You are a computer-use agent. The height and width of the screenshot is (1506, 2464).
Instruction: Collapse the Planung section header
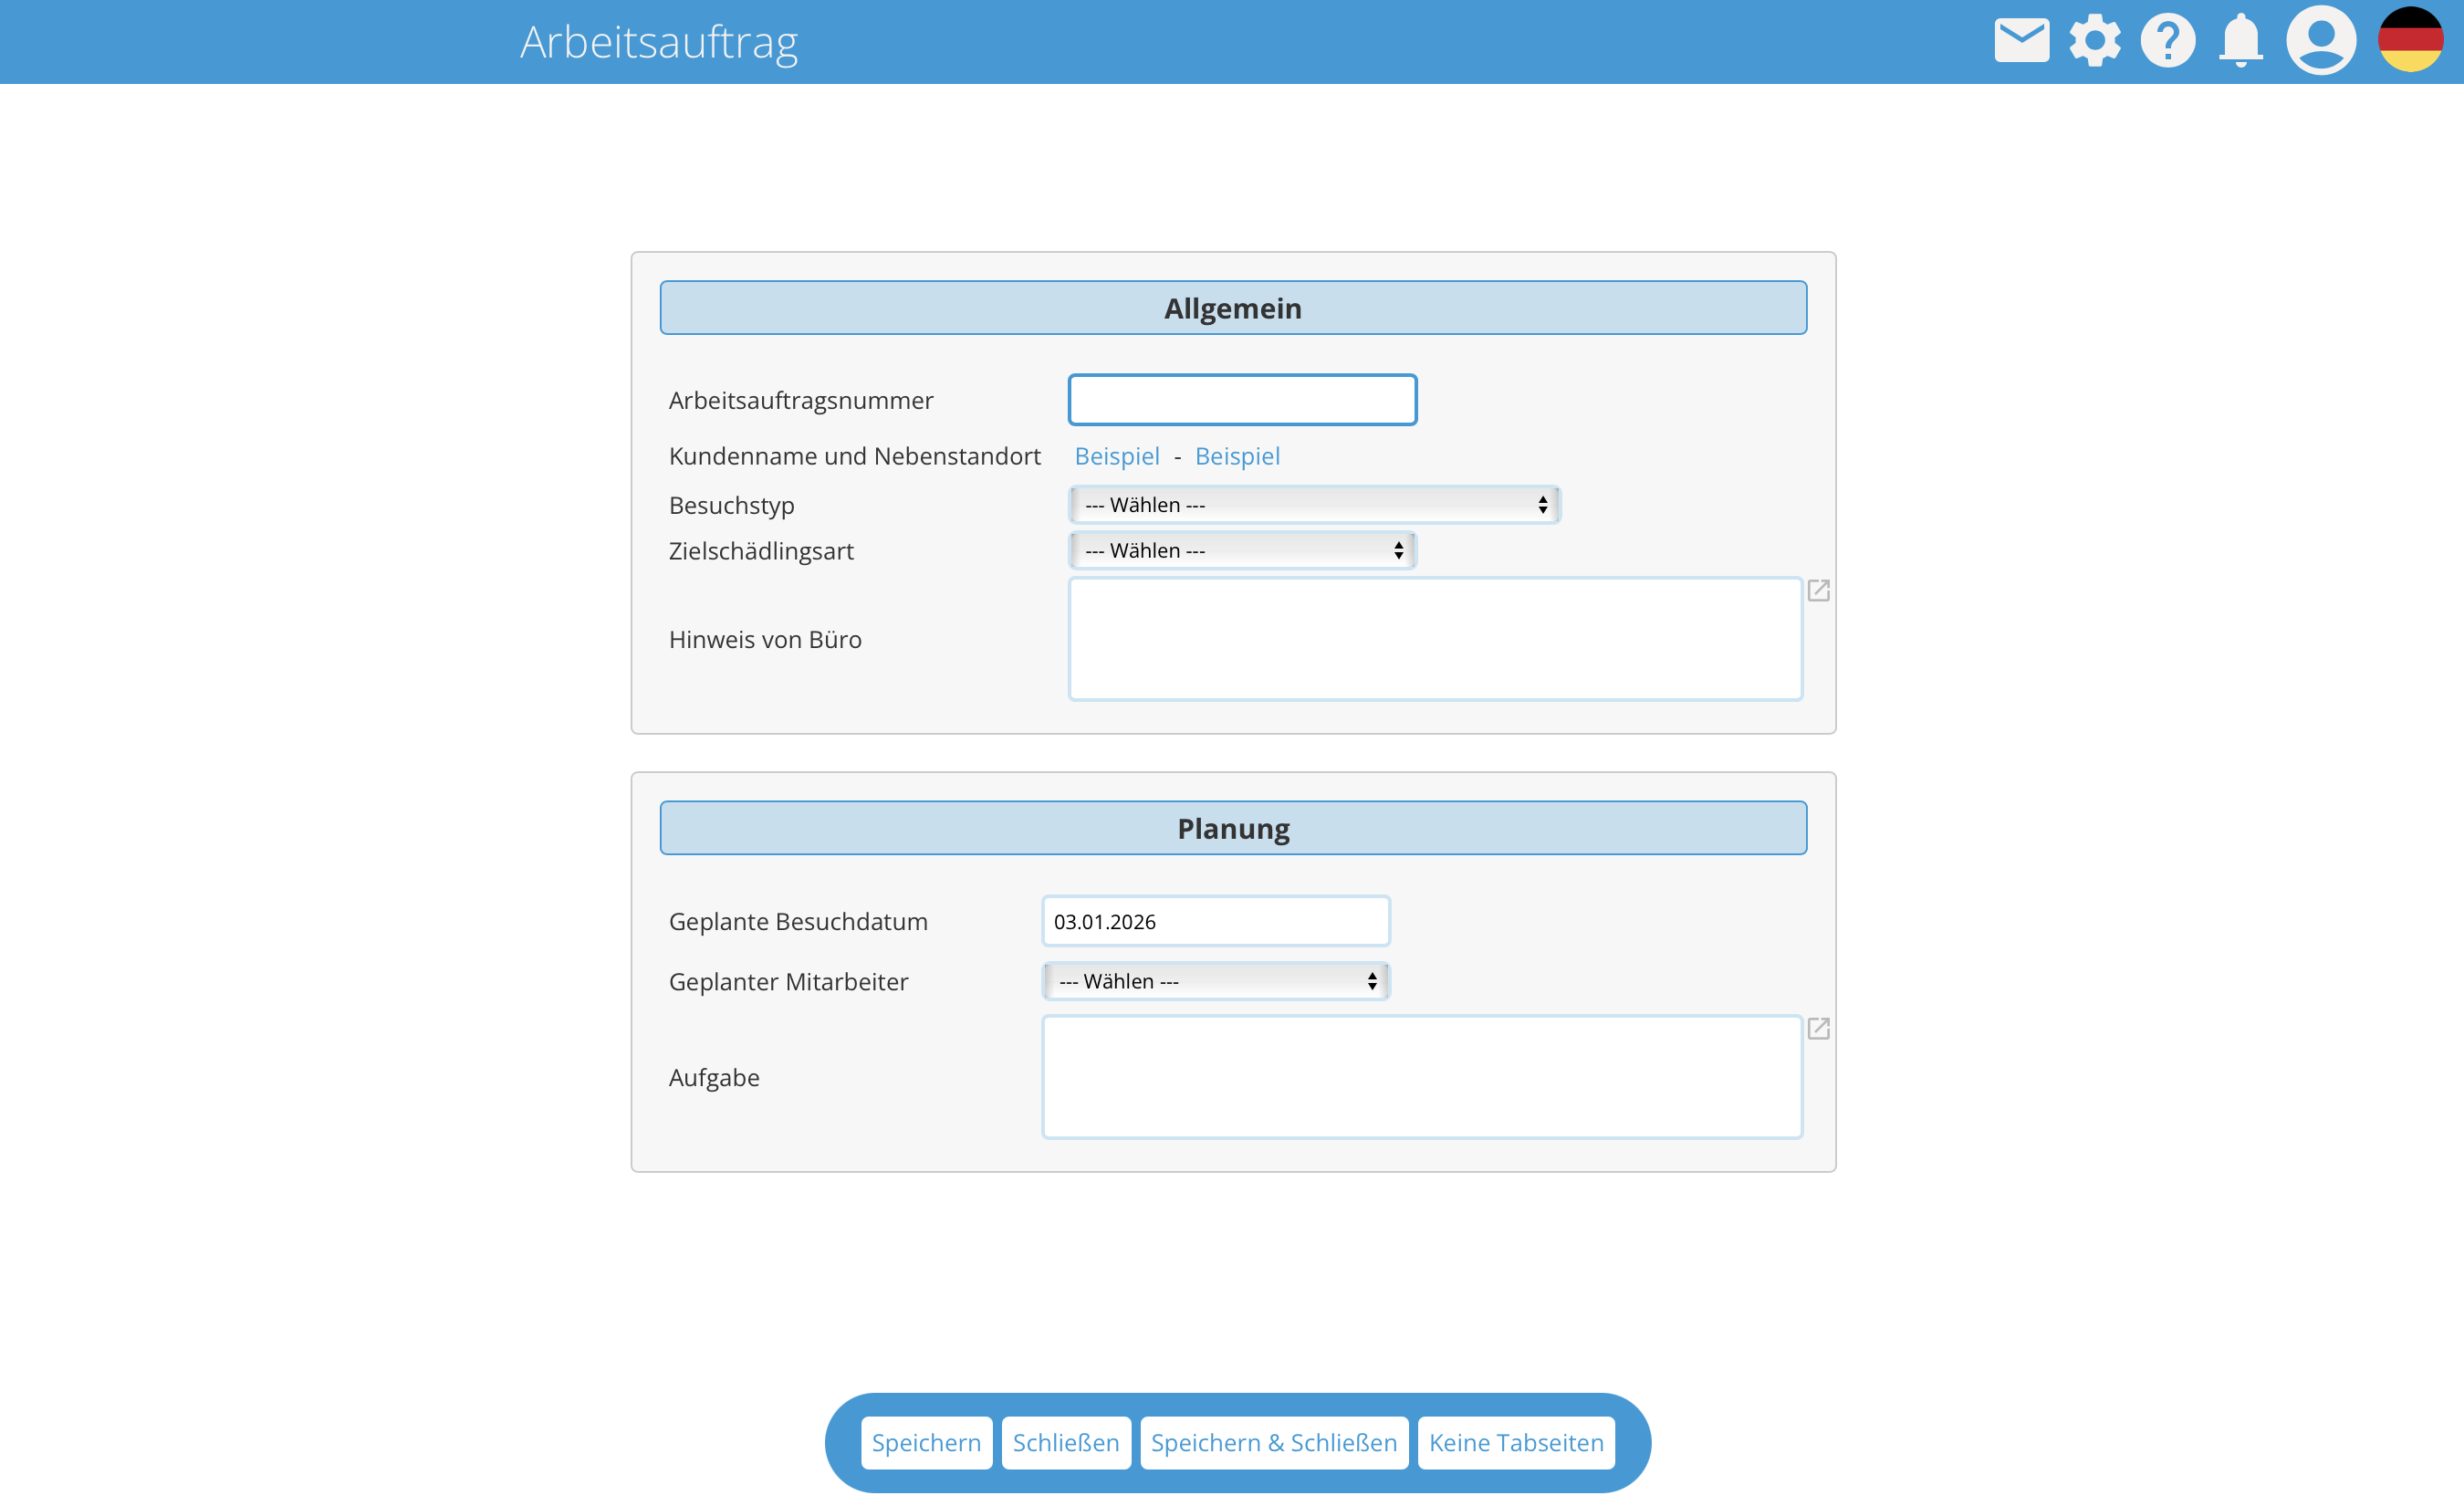1233,828
